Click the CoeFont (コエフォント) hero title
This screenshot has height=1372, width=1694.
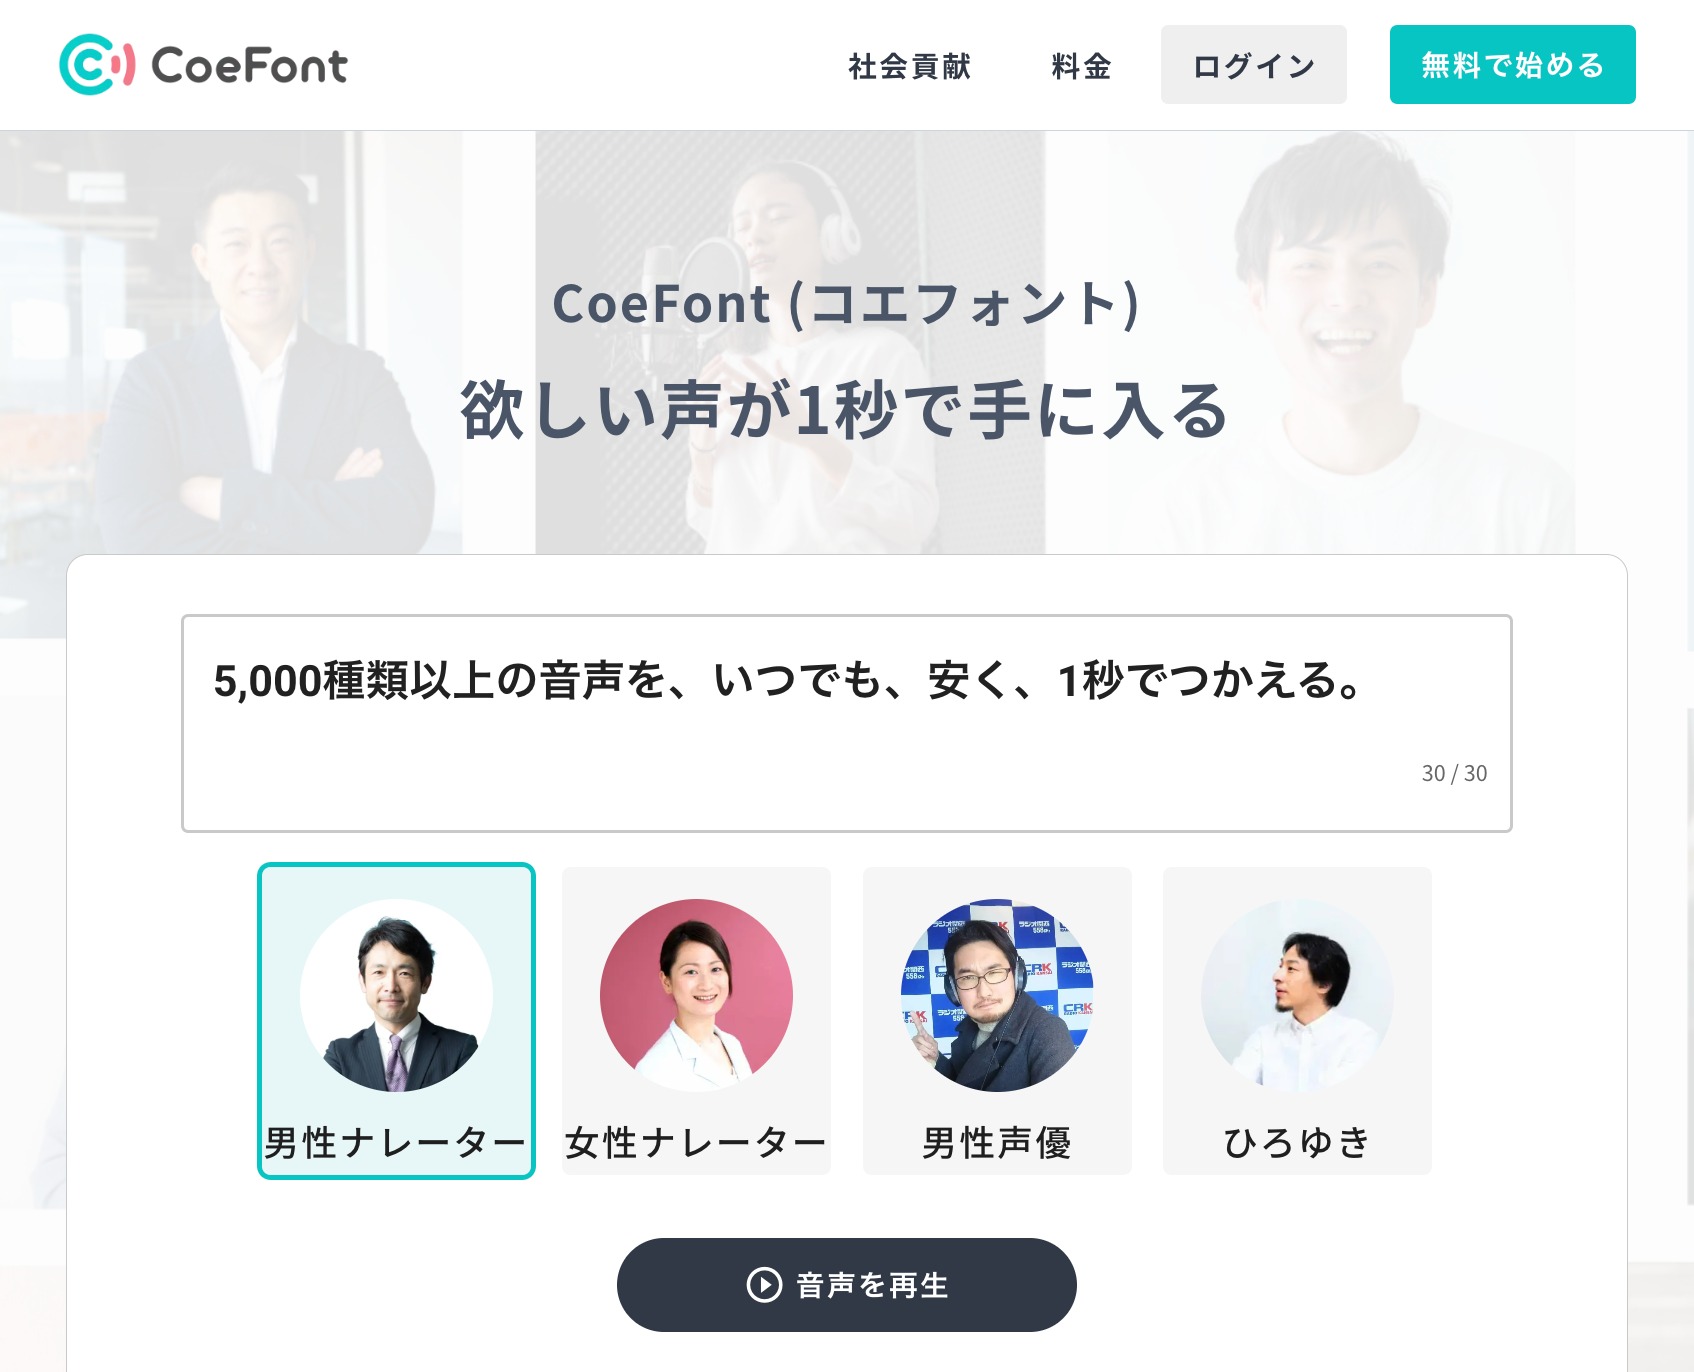tap(846, 304)
